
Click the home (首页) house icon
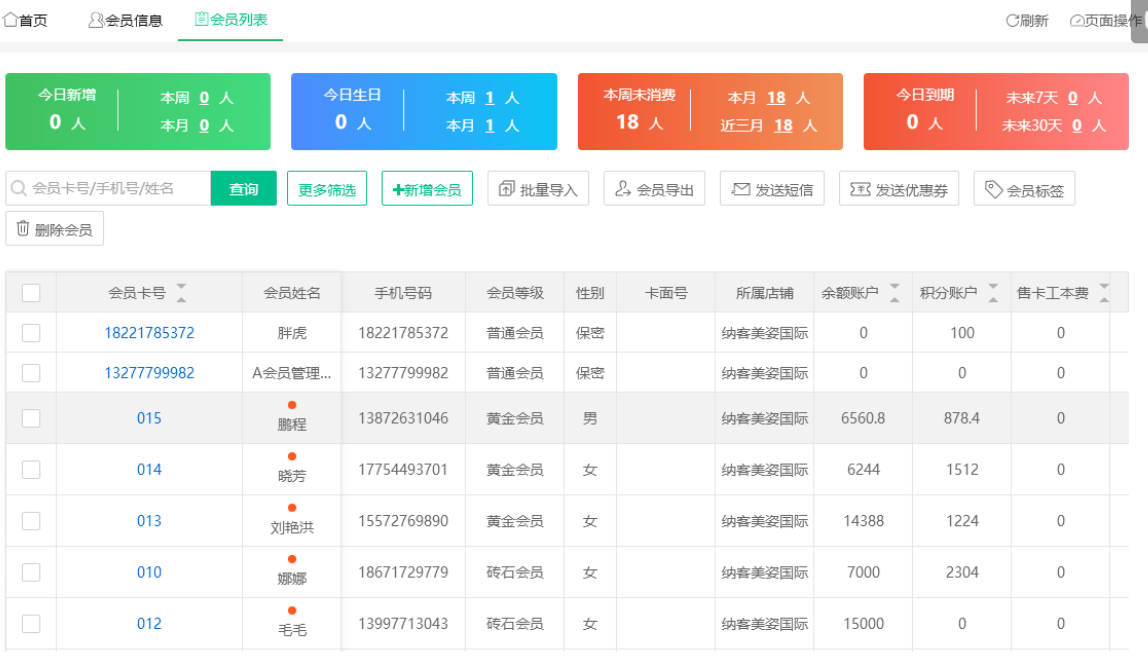(11, 19)
